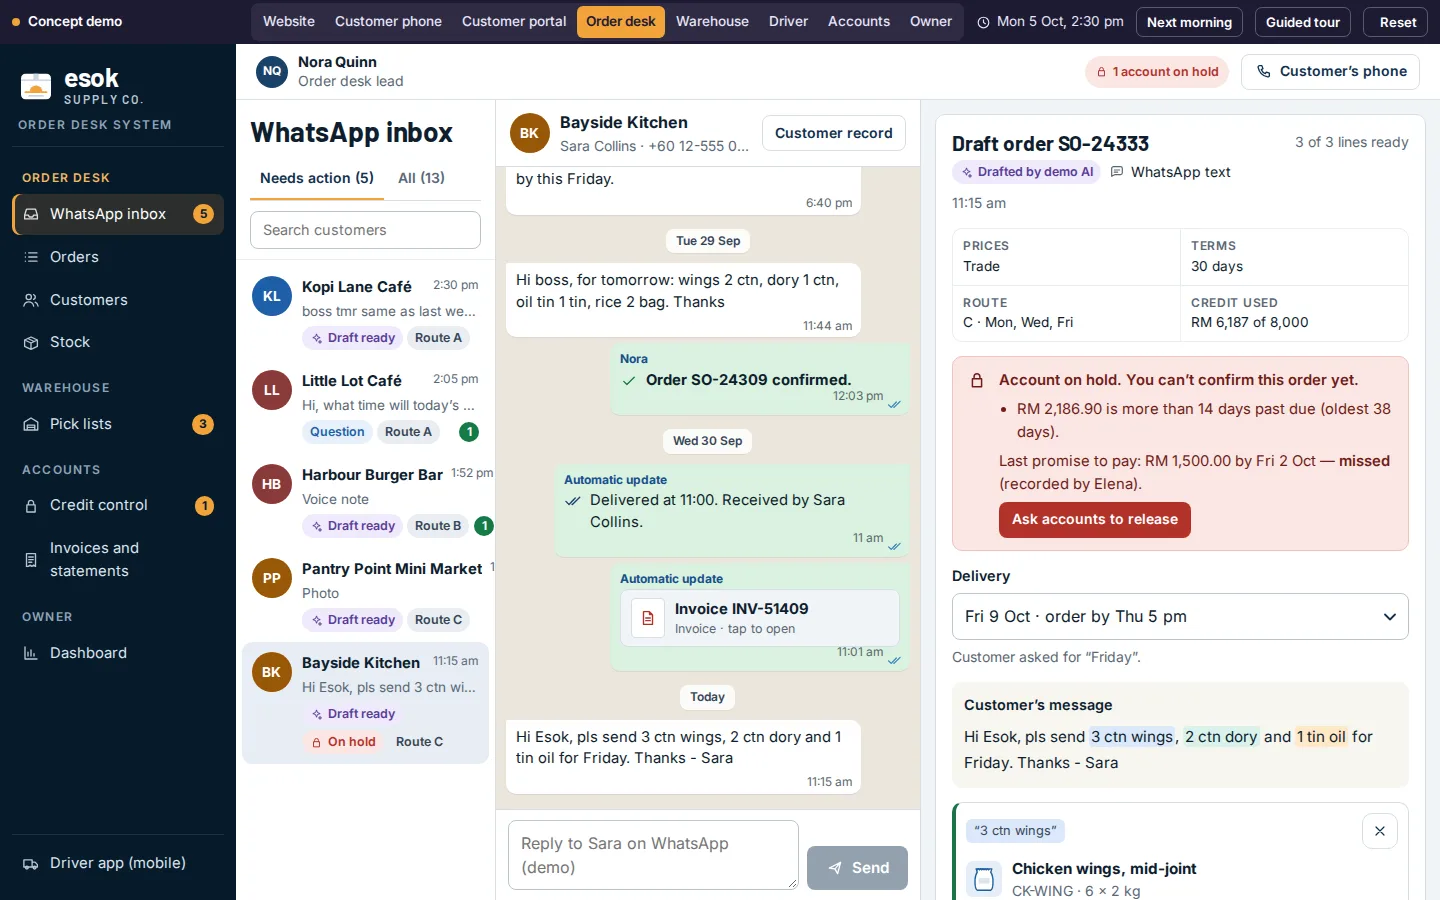Viewport: 1440px width, 900px height.
Task: Click the Invoices and statements document icon
Action: tap(31, 560)
